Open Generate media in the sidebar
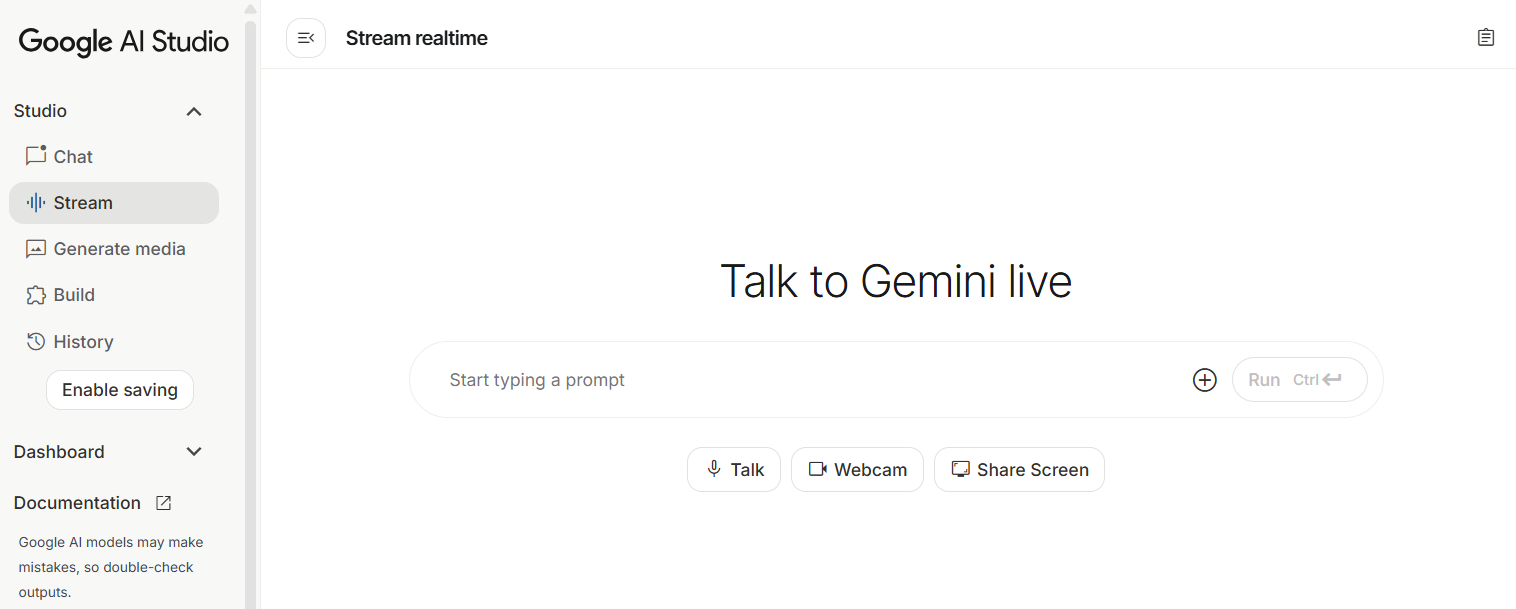1516x609 pixels. [x=119, y=249]
